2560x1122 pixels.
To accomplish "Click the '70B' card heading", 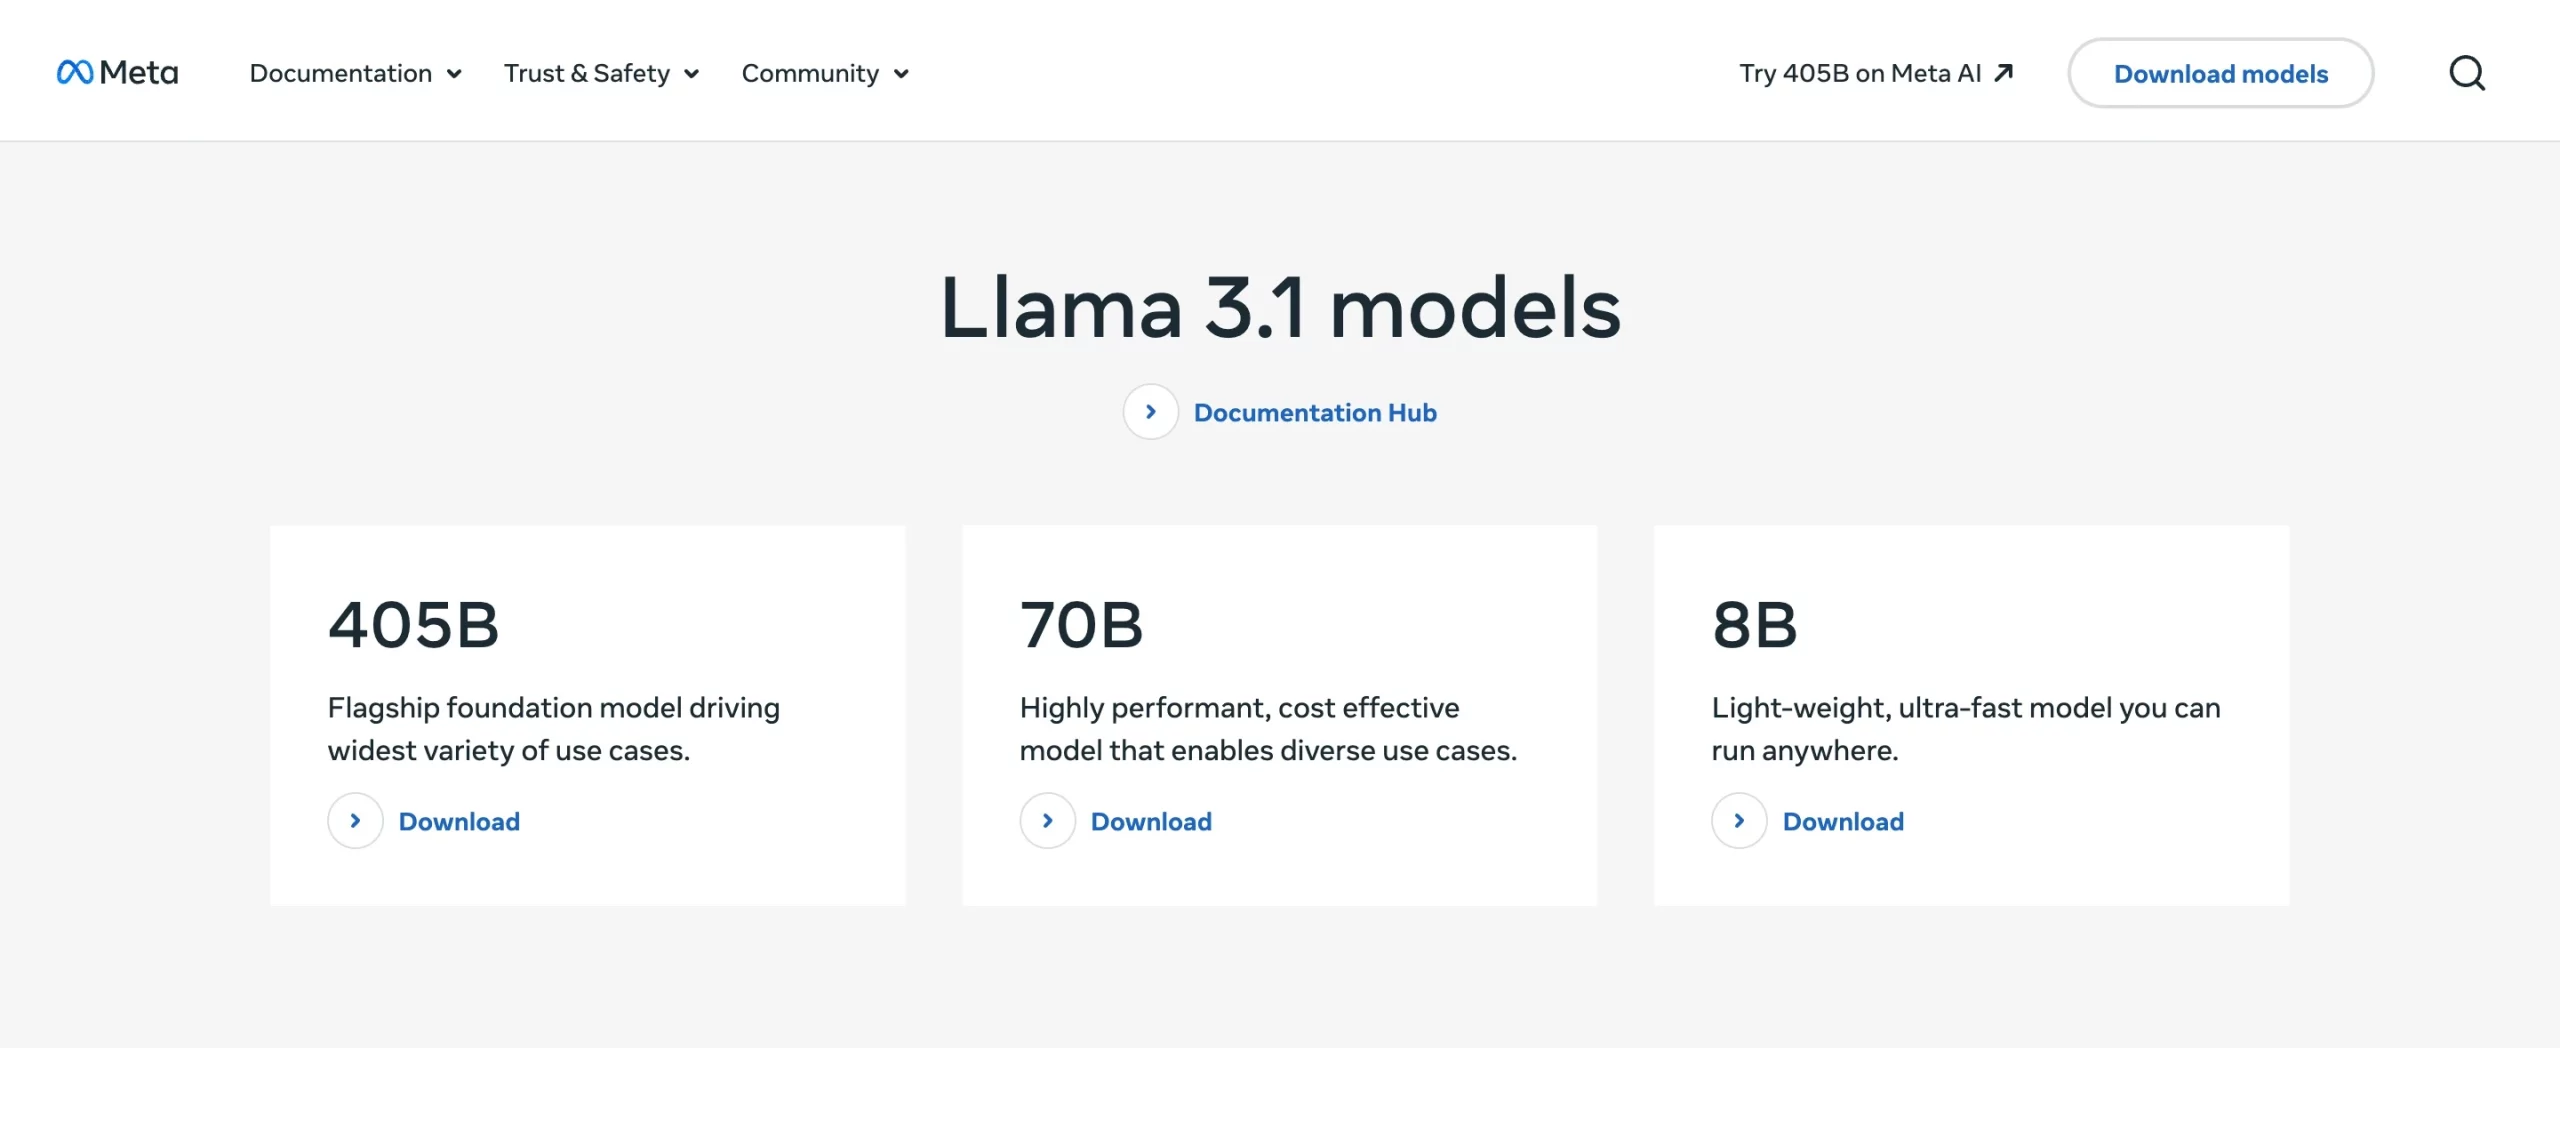I will (x=1081, y=625).
